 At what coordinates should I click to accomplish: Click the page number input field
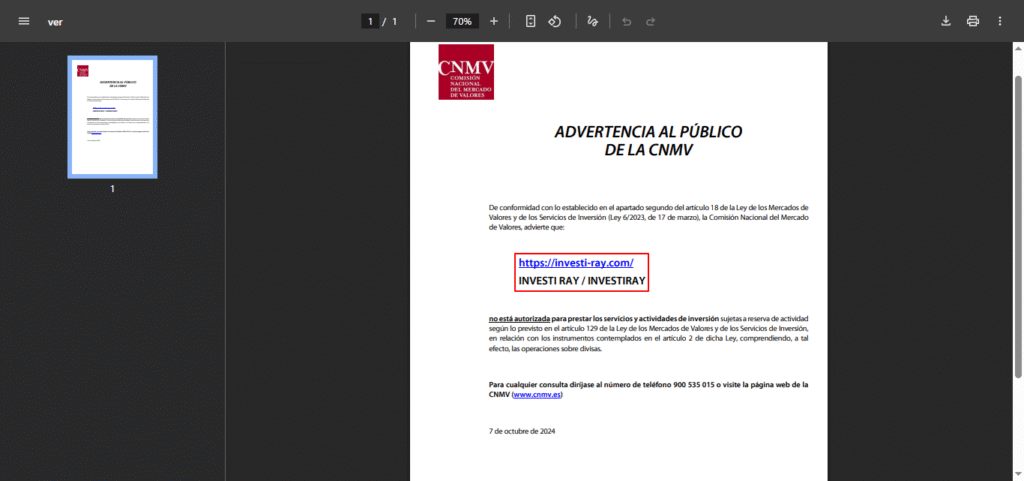370,22
